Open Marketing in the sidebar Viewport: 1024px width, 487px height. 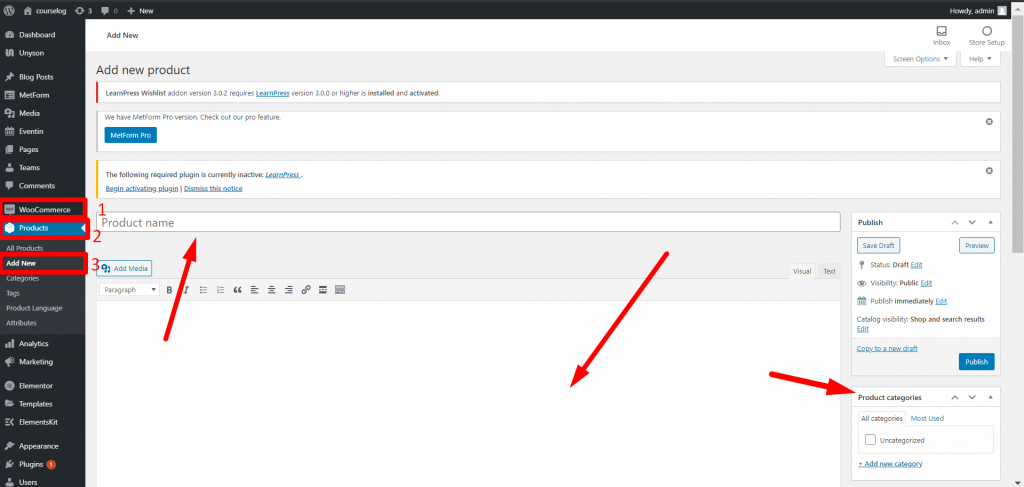36,362
